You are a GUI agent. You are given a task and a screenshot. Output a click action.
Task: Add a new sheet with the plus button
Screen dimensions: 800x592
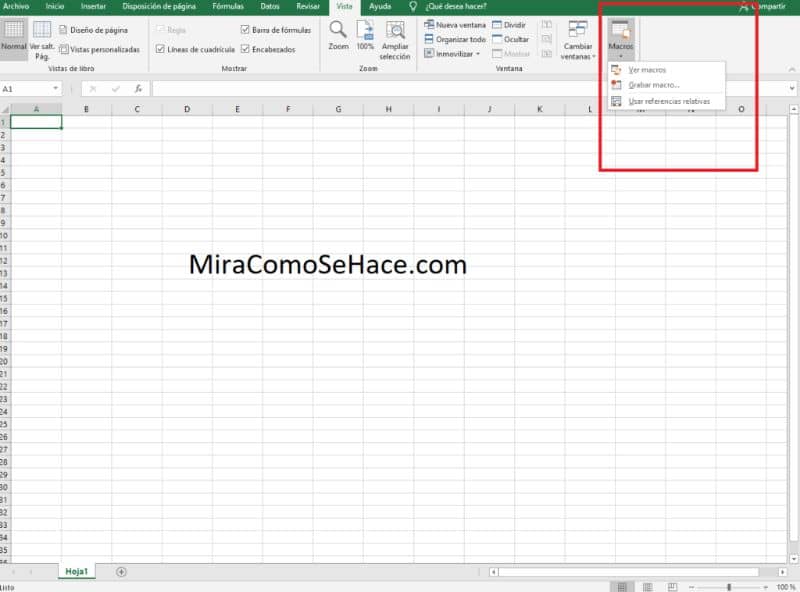tap(121, 572)
